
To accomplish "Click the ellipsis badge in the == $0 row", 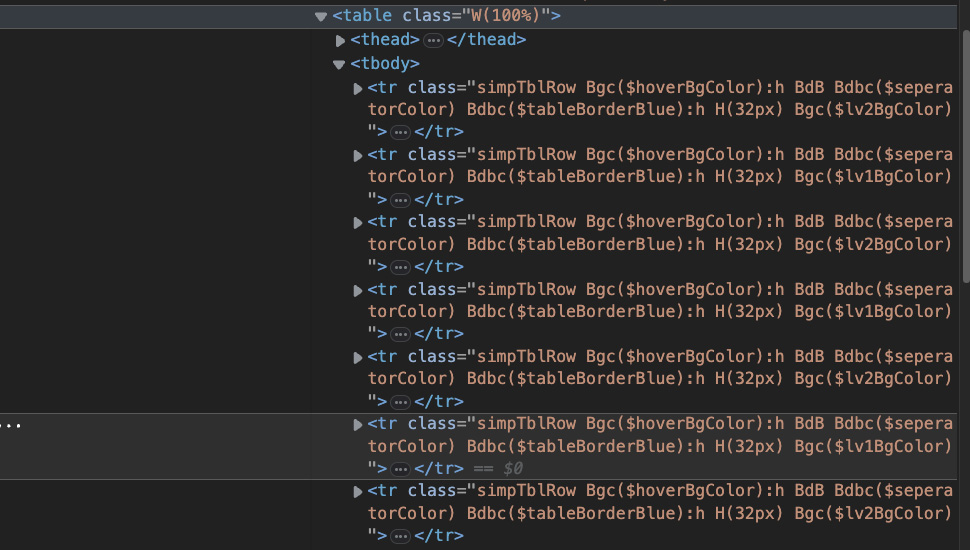I will (x=400, y=470).
